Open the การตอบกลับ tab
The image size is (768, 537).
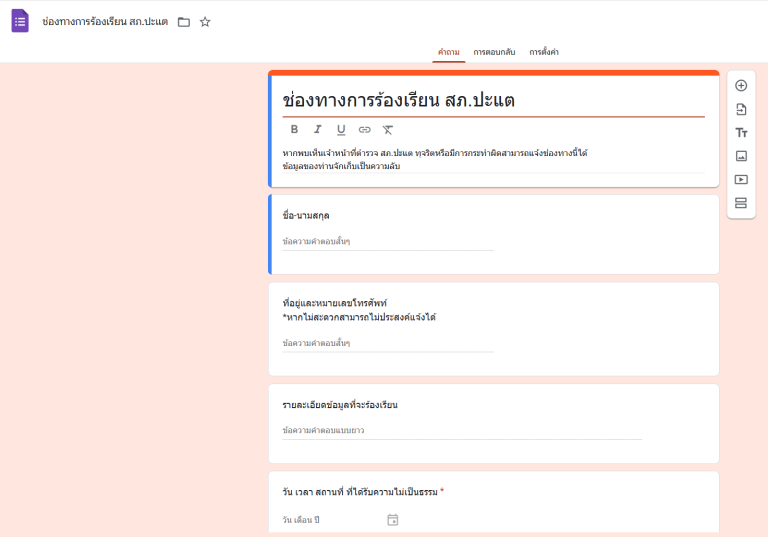pyautogui.click(x=494, y=52)
